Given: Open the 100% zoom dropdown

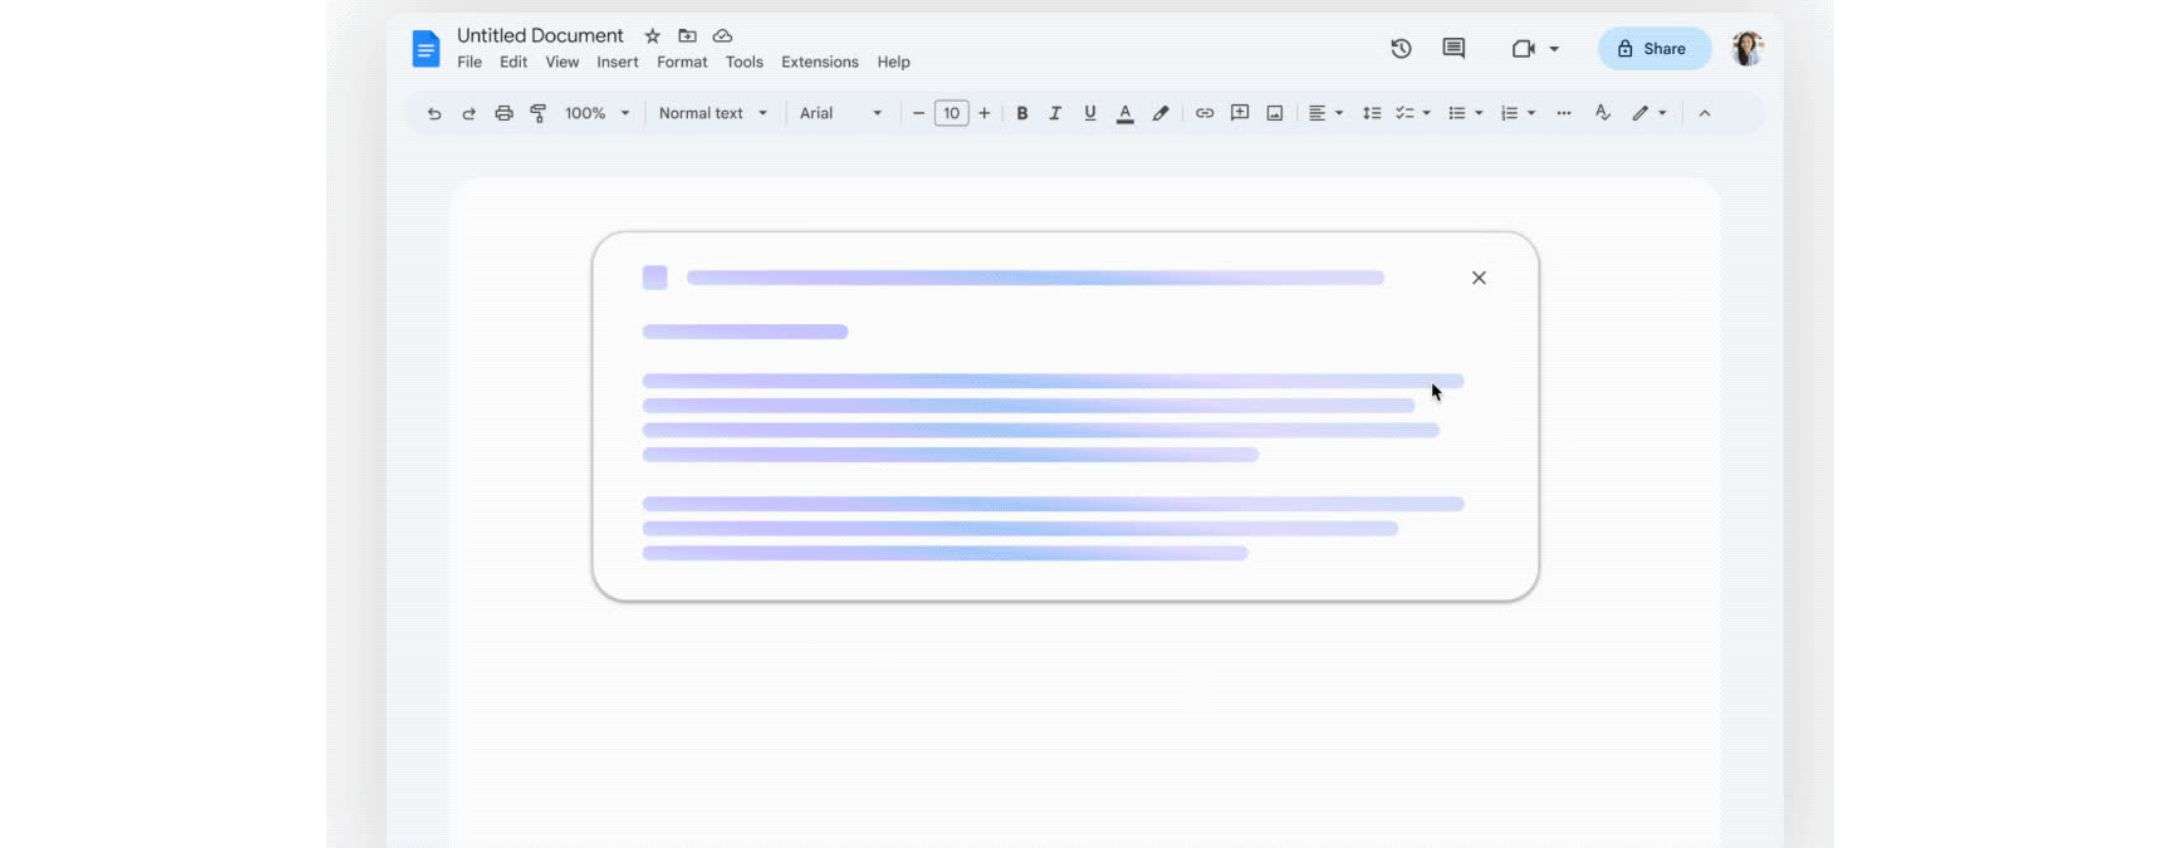Looking at the screenshot, I should click(597, 113).
